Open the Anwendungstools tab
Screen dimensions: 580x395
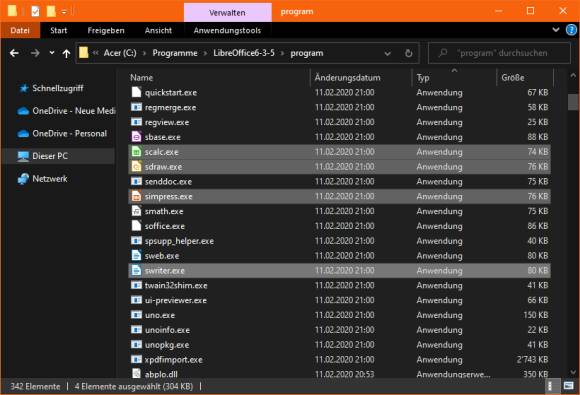[x=227, y=30]
